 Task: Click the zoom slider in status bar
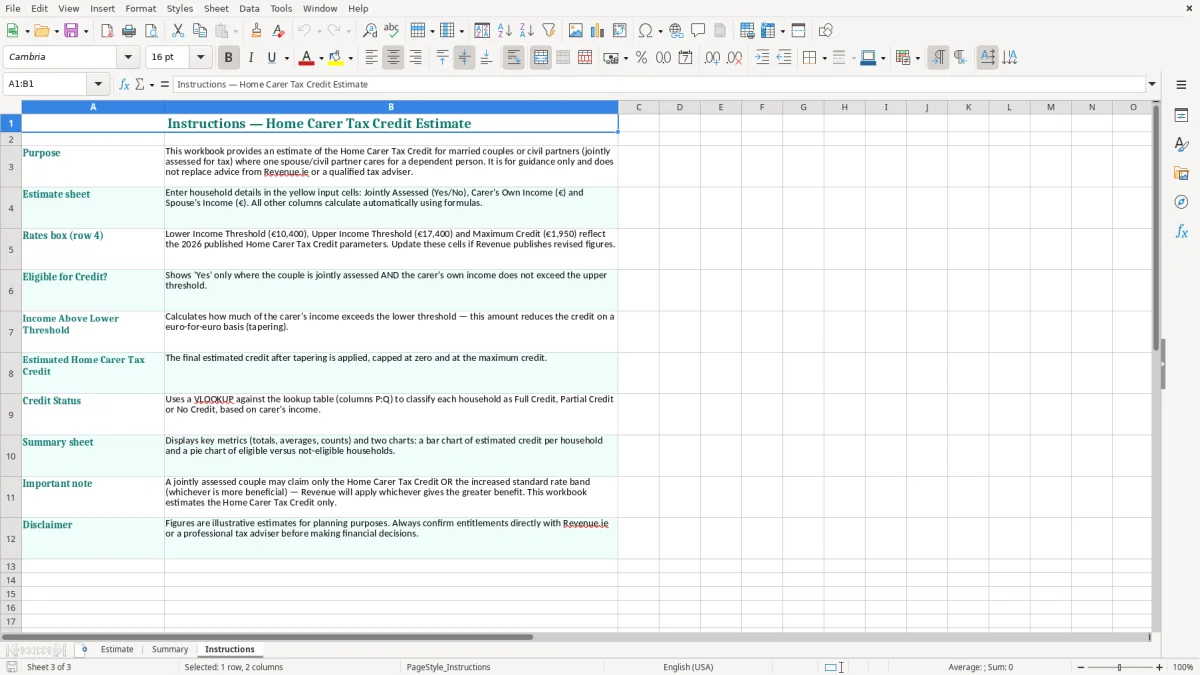click(x=1120, y=667)
